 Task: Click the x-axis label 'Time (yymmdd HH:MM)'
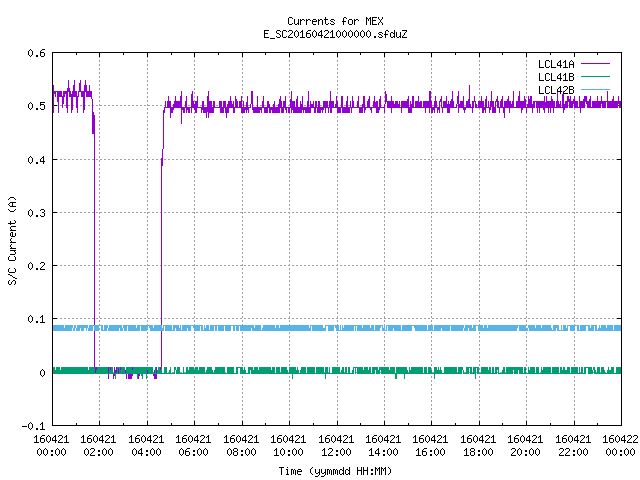335,471
